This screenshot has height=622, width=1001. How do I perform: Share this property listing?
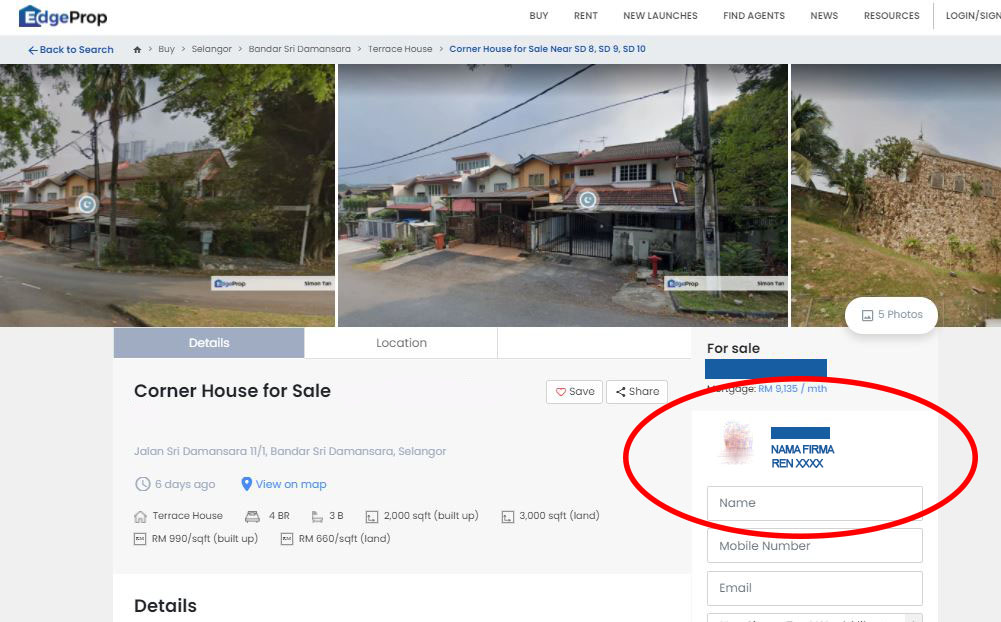pyautogui.click(x=637, y=391)
